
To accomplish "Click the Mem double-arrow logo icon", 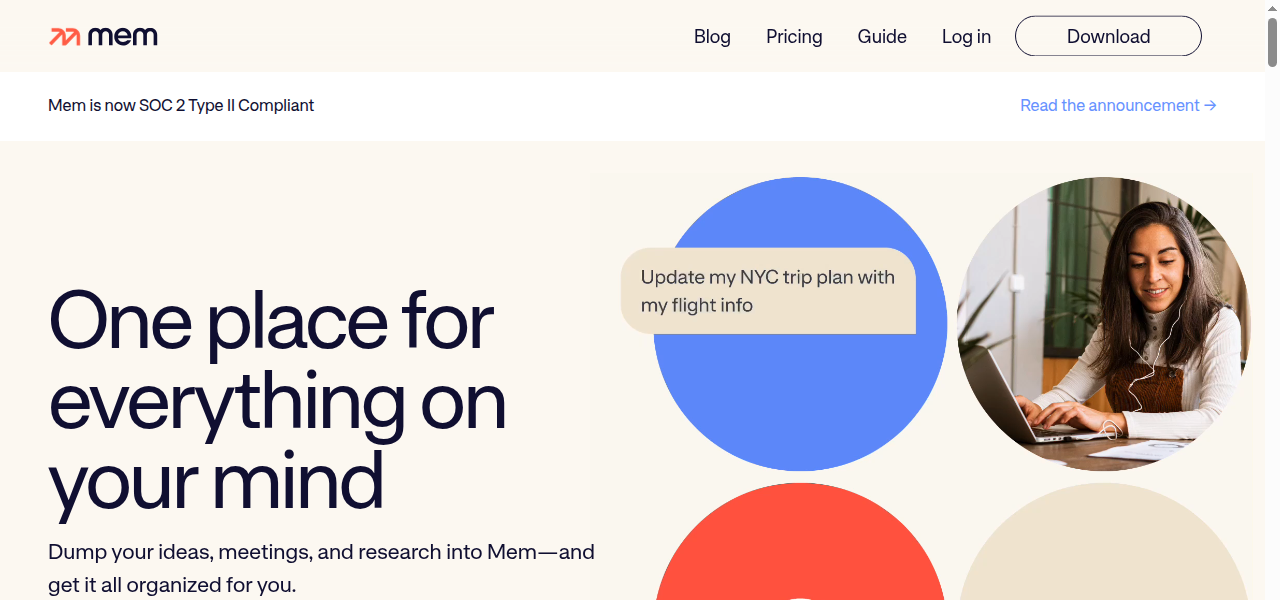I will point(64,37).
